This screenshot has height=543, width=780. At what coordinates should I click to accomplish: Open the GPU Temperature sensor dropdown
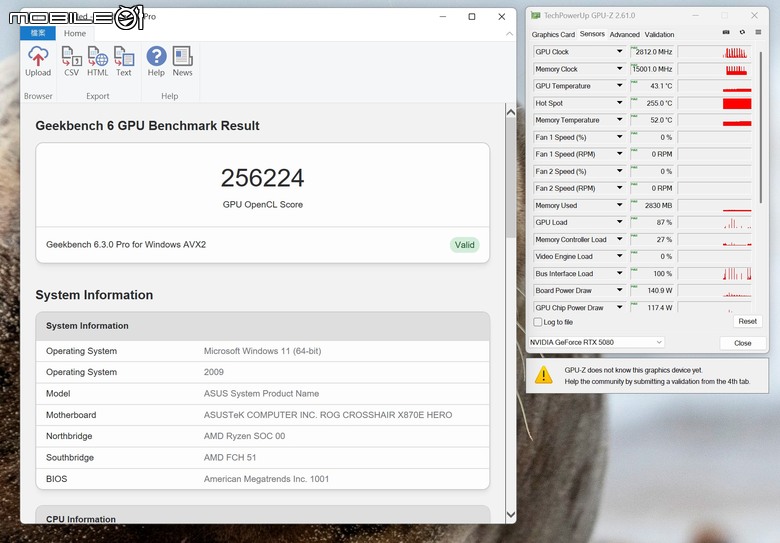coord(619,86)
